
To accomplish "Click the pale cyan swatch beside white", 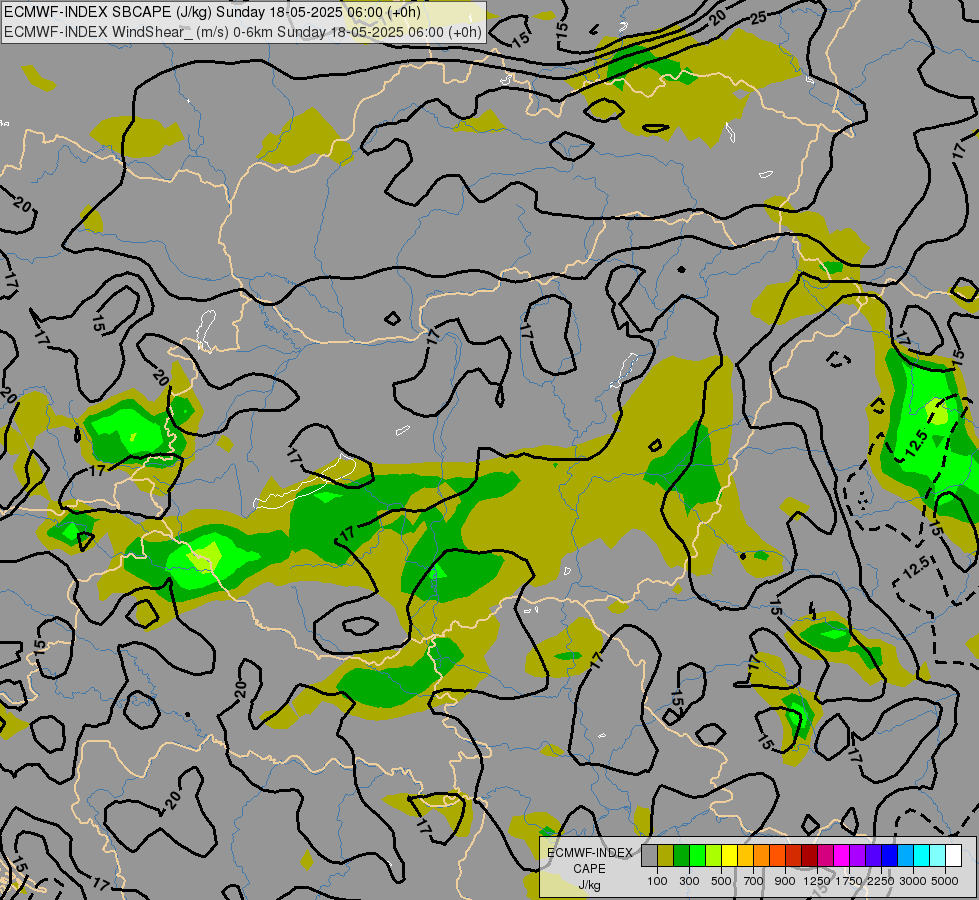I will tap(938, 855).
